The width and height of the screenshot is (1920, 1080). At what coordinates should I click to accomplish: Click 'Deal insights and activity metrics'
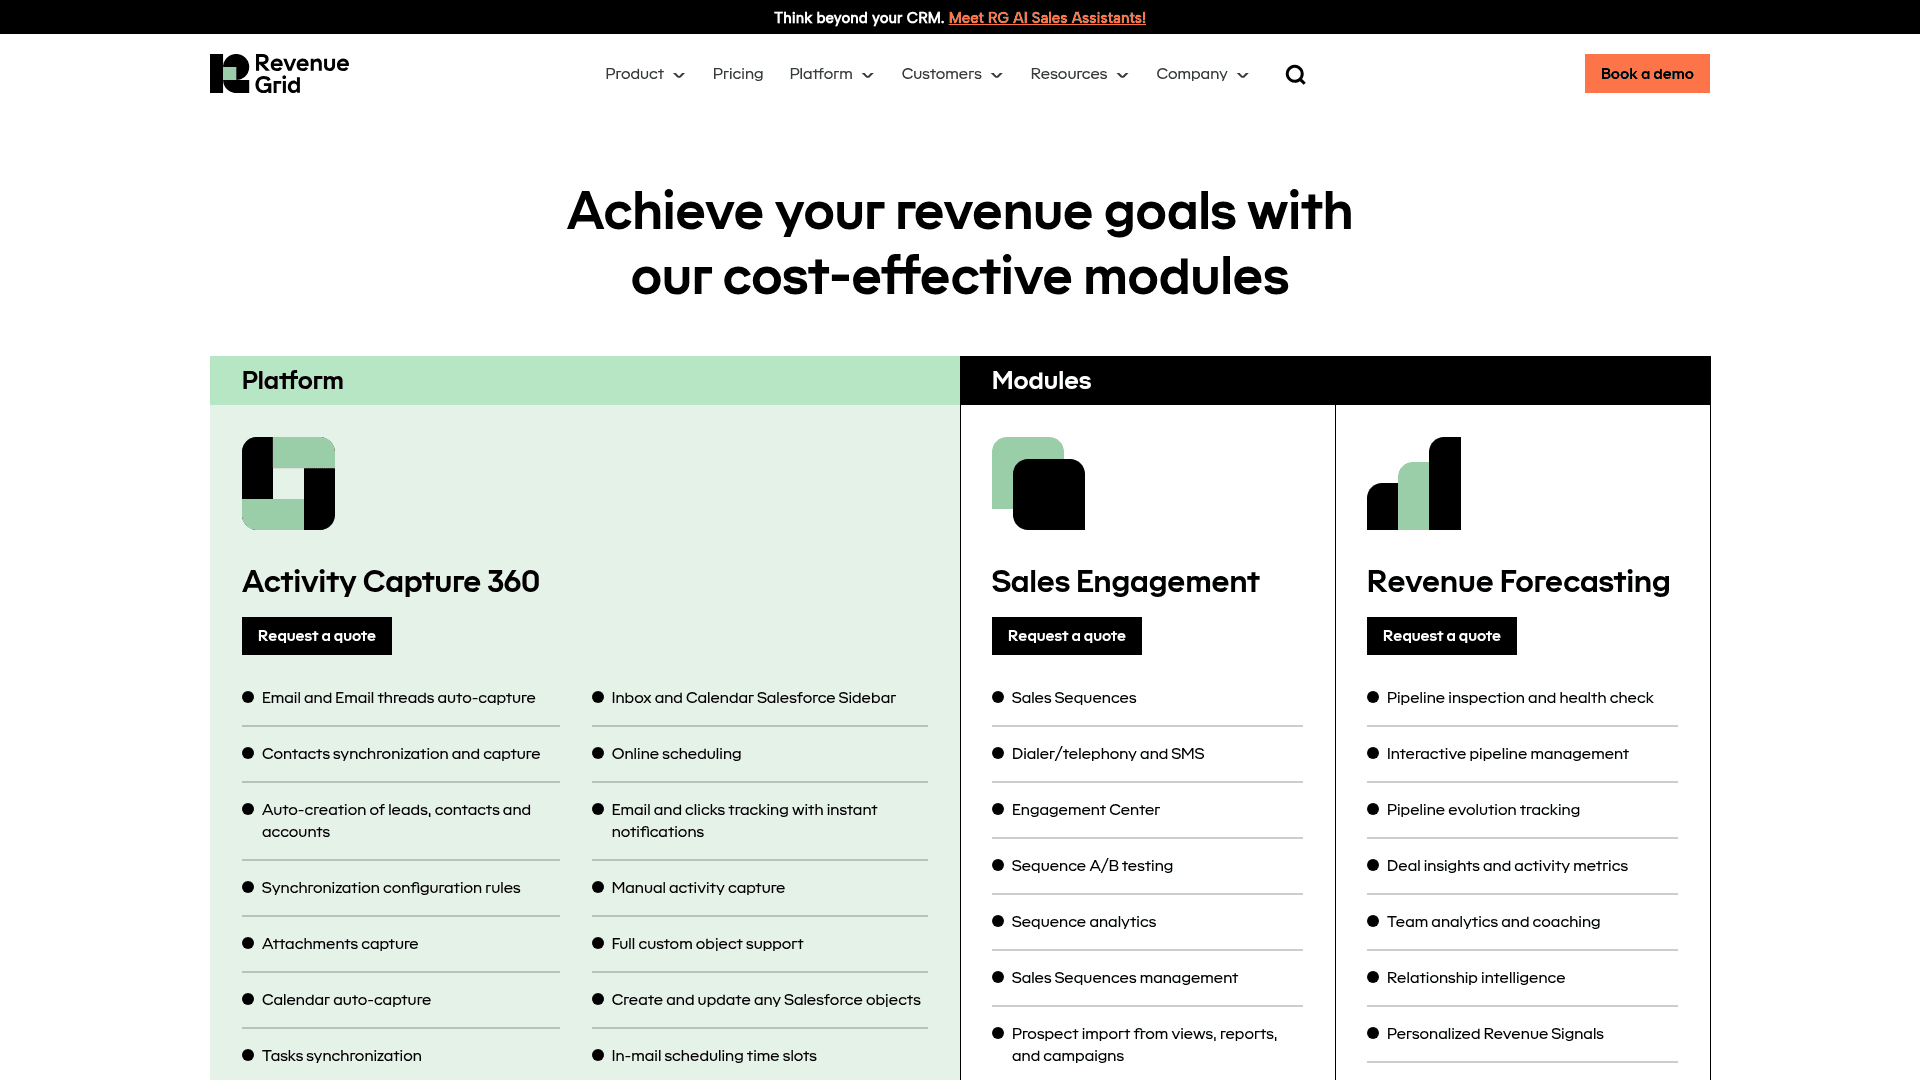(x=1507, y=866)
